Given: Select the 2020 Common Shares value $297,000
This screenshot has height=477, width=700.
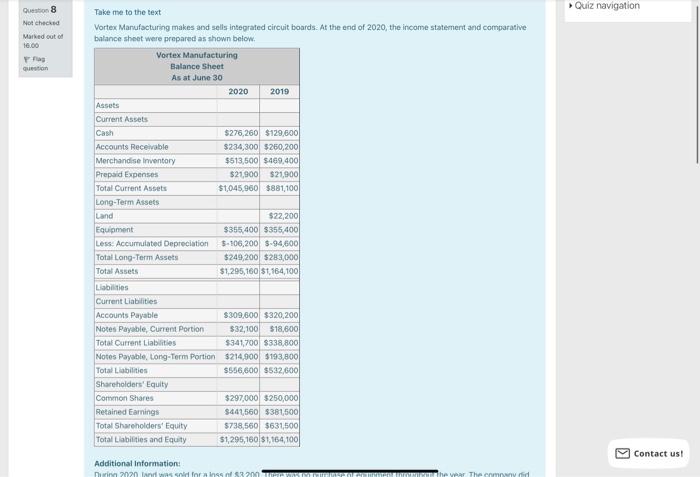Looking at the screenshot, I should pos(242,398).
